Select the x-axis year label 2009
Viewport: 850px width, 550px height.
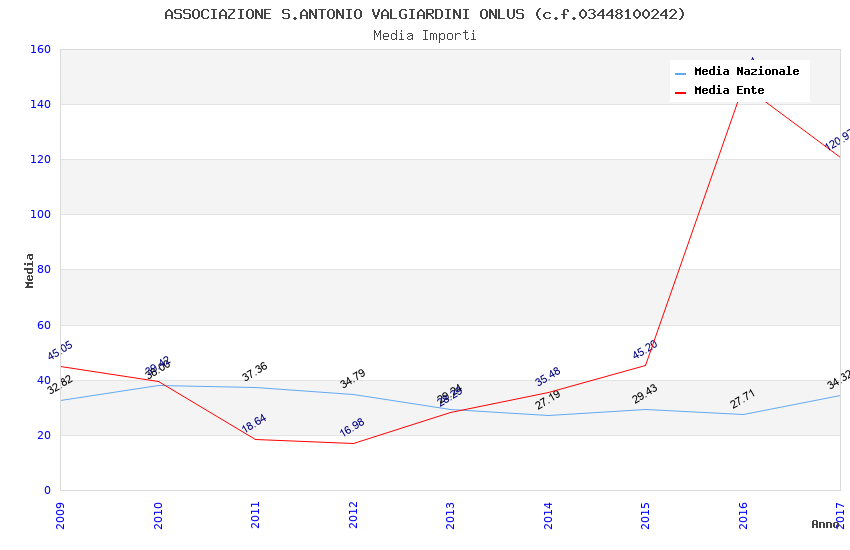click(60, 515)
